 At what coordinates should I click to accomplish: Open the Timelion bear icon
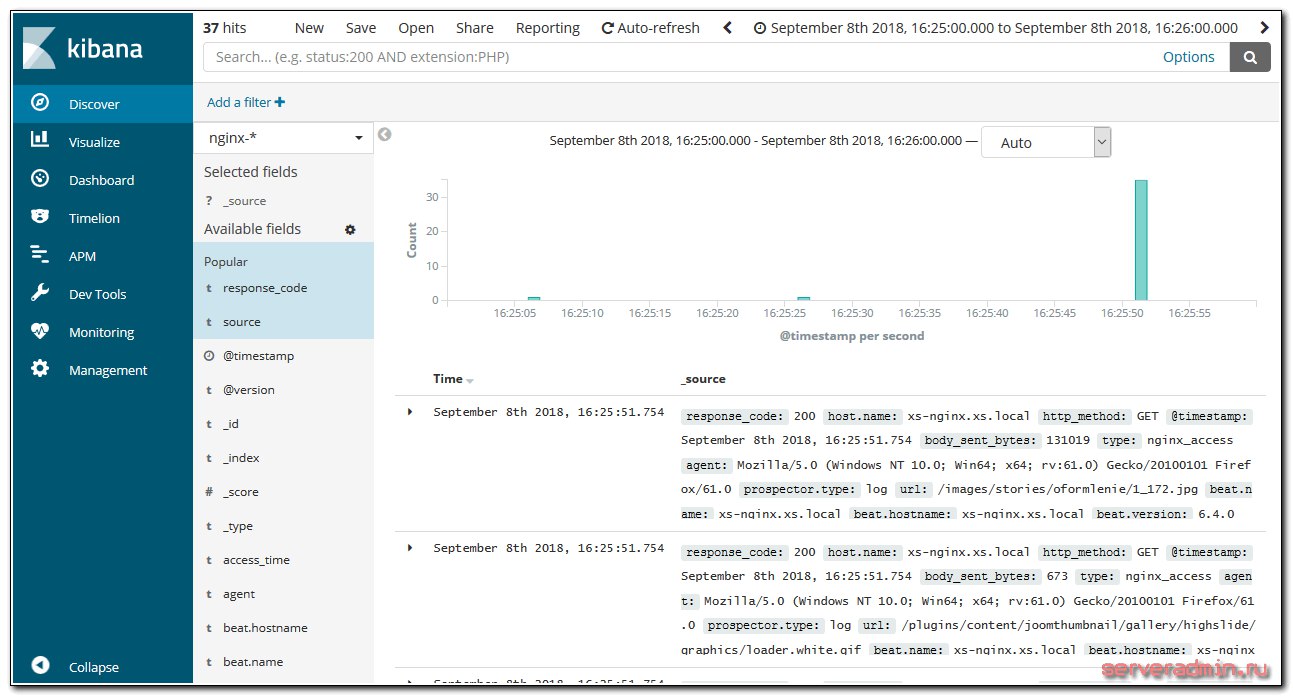point(40,217)
